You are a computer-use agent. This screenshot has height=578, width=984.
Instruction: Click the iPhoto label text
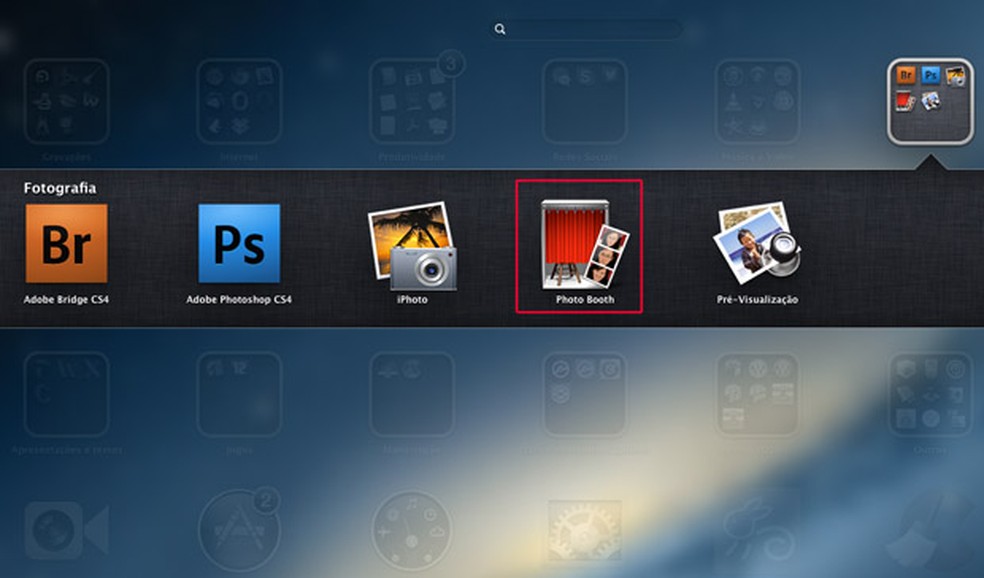click(x=412, y=299)
